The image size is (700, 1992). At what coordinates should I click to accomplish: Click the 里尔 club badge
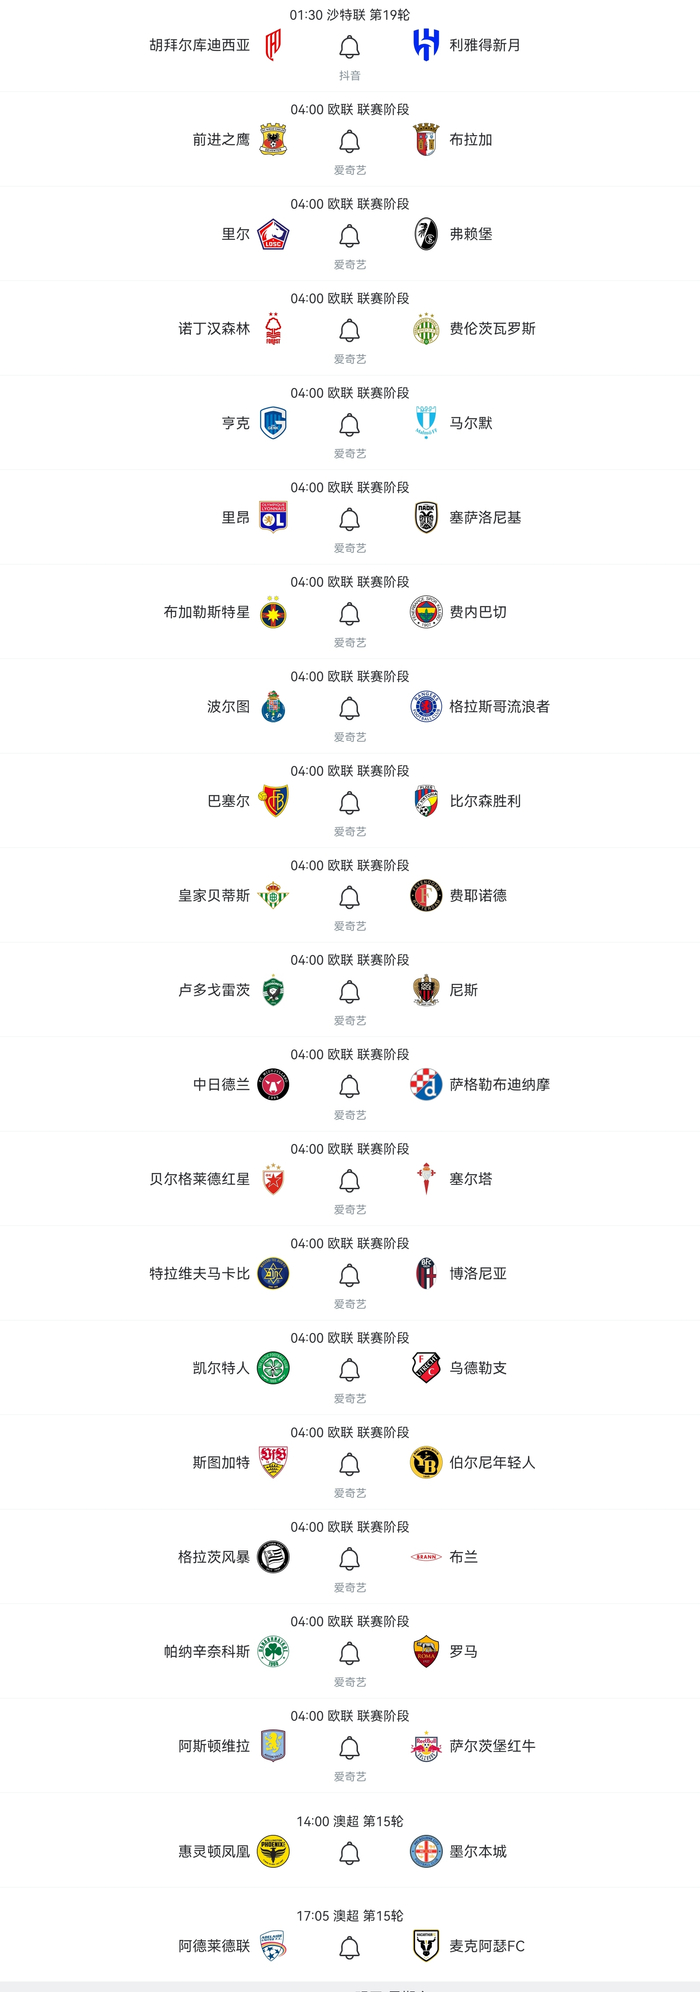pyautogui.click(x=272, y=234)
